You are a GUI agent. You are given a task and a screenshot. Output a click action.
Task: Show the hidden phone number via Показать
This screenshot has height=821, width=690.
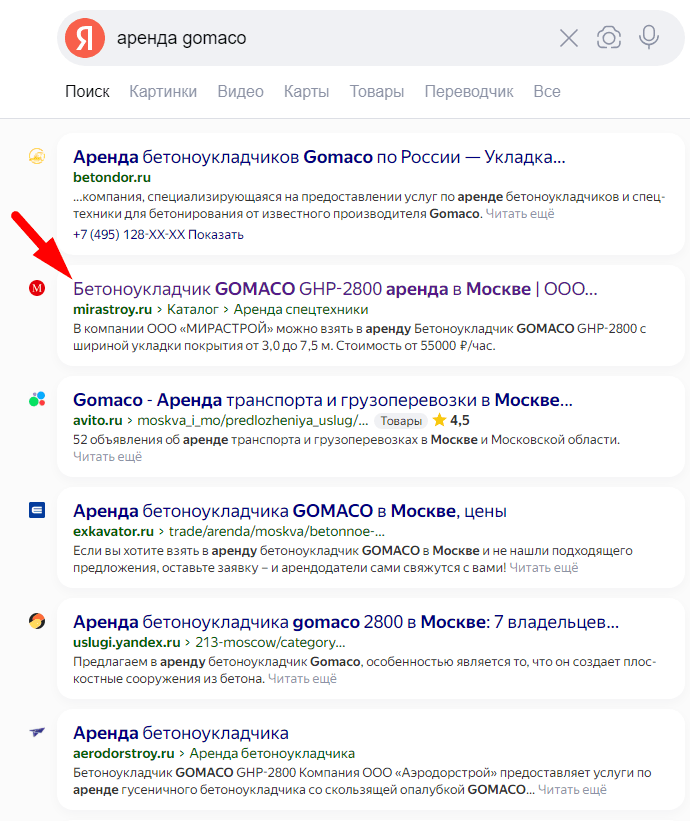tap(216, 235)
